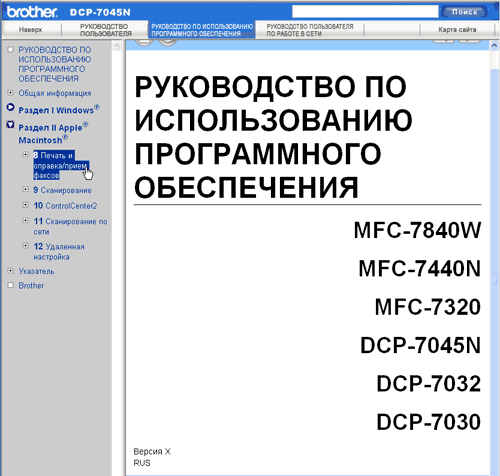Click the large document title heading
This screenshot has height=476, width=500.
[x=273, y=137]
